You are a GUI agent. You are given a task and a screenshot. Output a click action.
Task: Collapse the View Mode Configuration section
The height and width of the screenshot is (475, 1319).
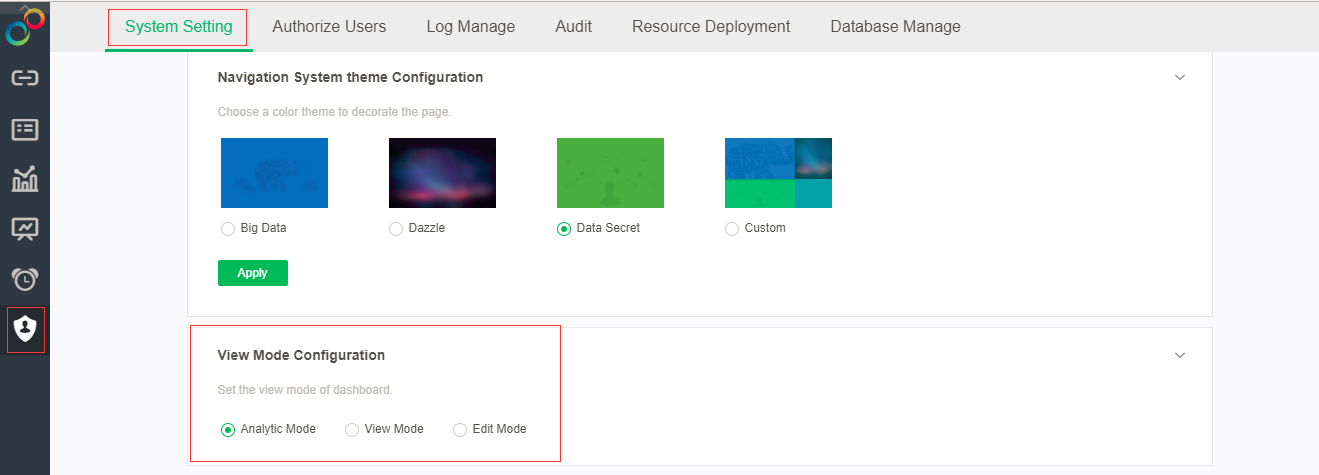point(1180,356)
